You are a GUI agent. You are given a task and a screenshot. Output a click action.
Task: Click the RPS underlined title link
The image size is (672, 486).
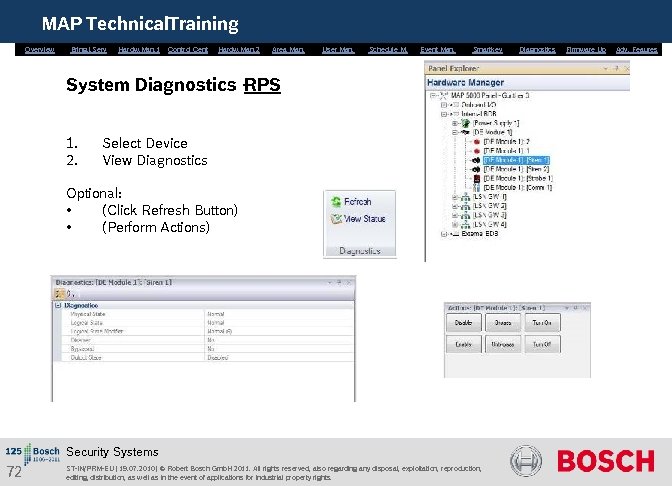[262, 85]
